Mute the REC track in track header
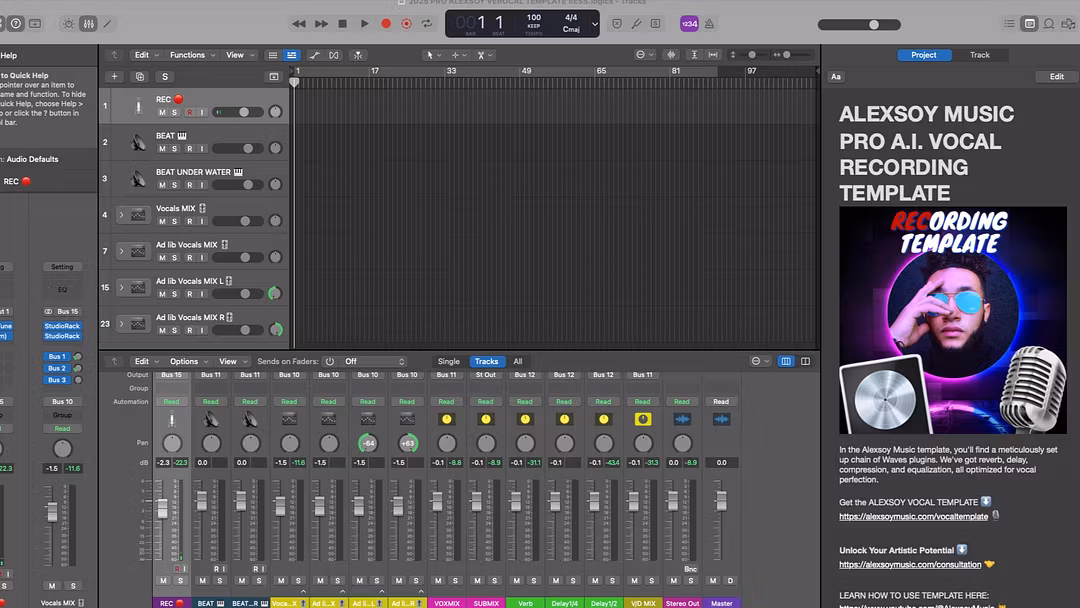The height and width of the screenshot is (608, 1080). coord(162,112)
